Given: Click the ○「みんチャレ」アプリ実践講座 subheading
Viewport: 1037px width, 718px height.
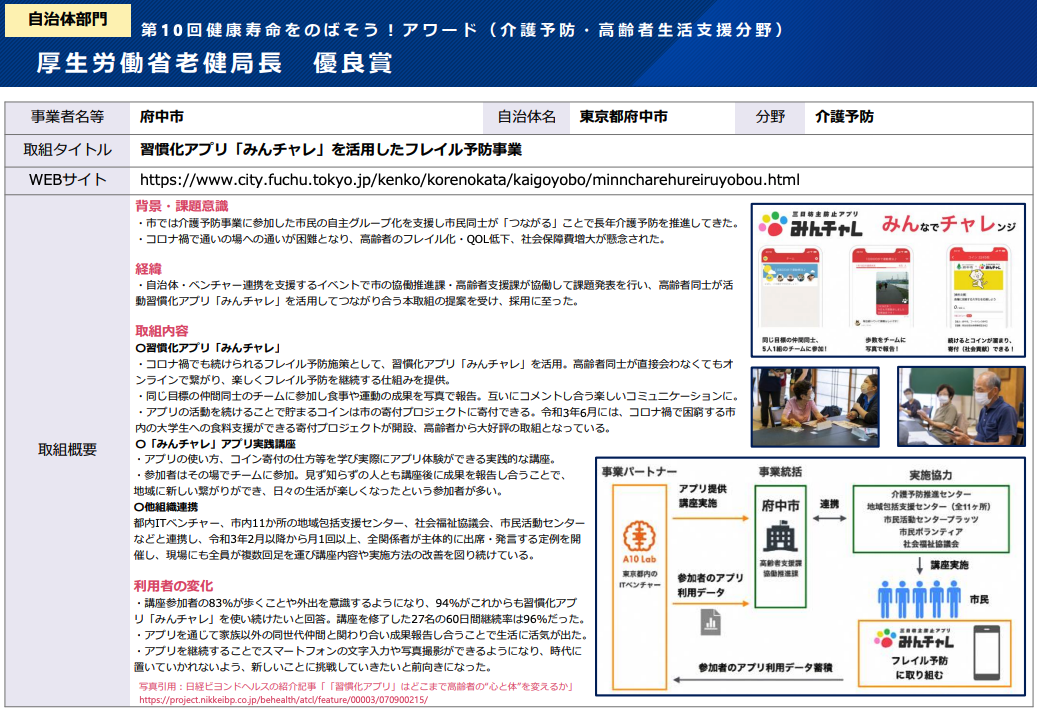Looking at the screenshot, I should (216, 444).
